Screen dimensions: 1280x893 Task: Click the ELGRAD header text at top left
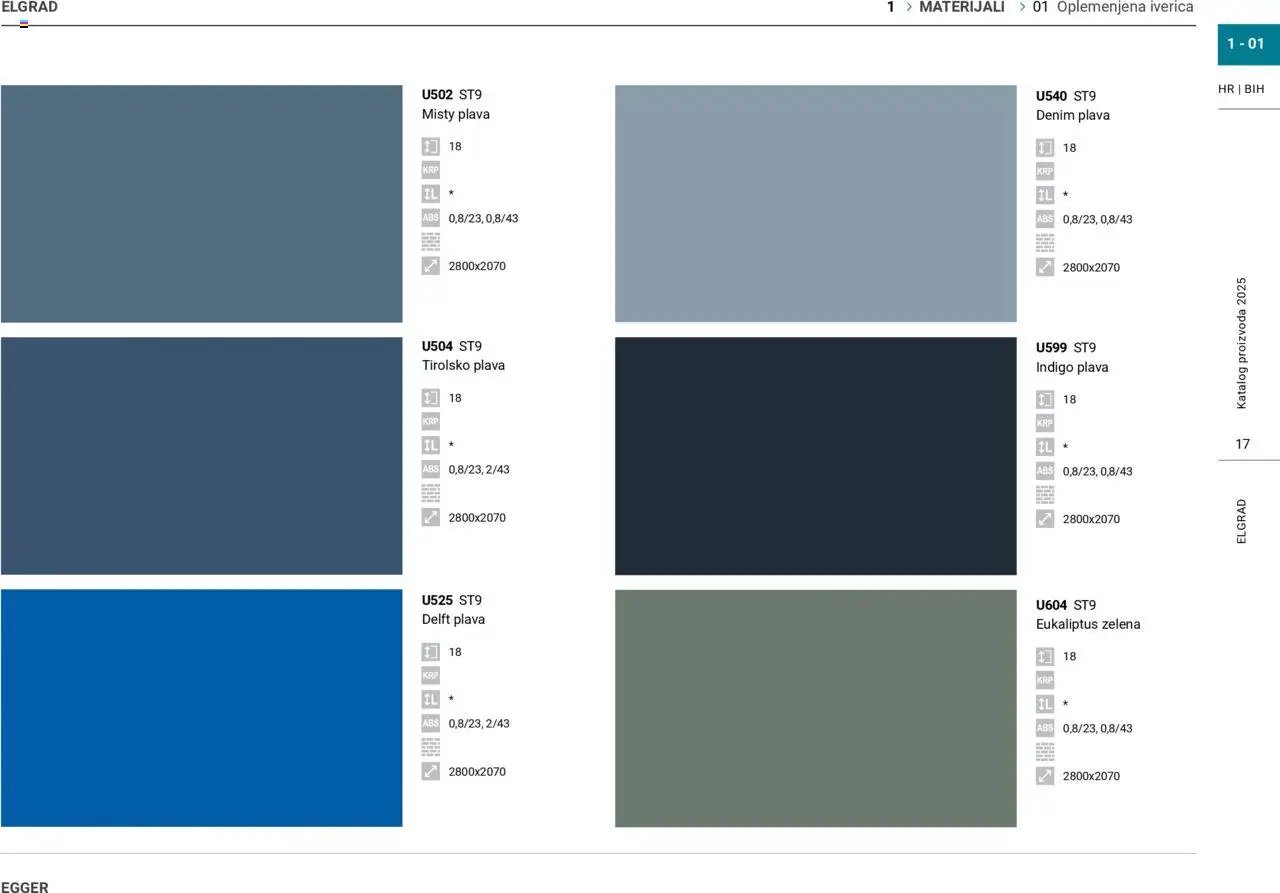click(30, 7)
